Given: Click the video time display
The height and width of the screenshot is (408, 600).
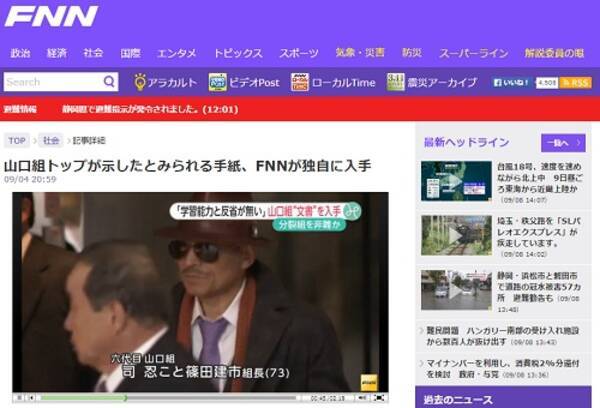Looking at the screenshot, I should click(x=327, y=398).
